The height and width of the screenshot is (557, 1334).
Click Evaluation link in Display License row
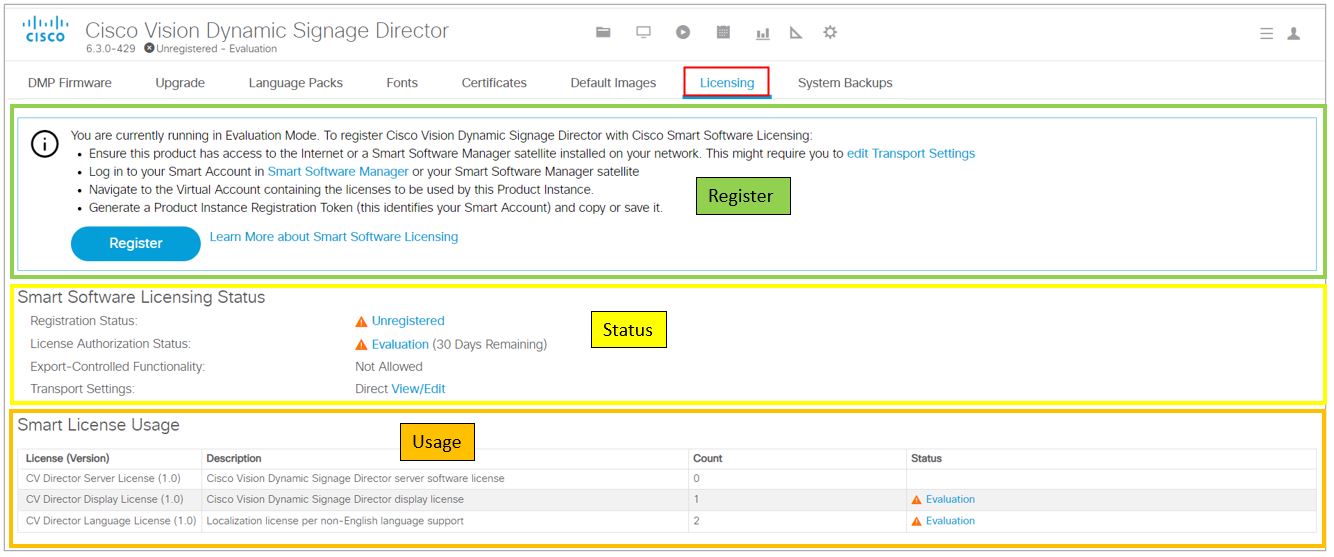[950, 499]
